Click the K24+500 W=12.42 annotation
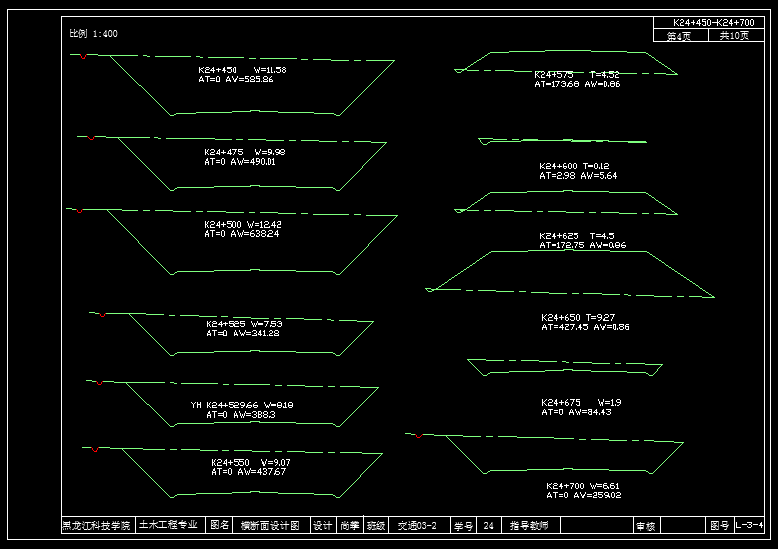This screenshot has height=549, width=778. coord(243,225)
